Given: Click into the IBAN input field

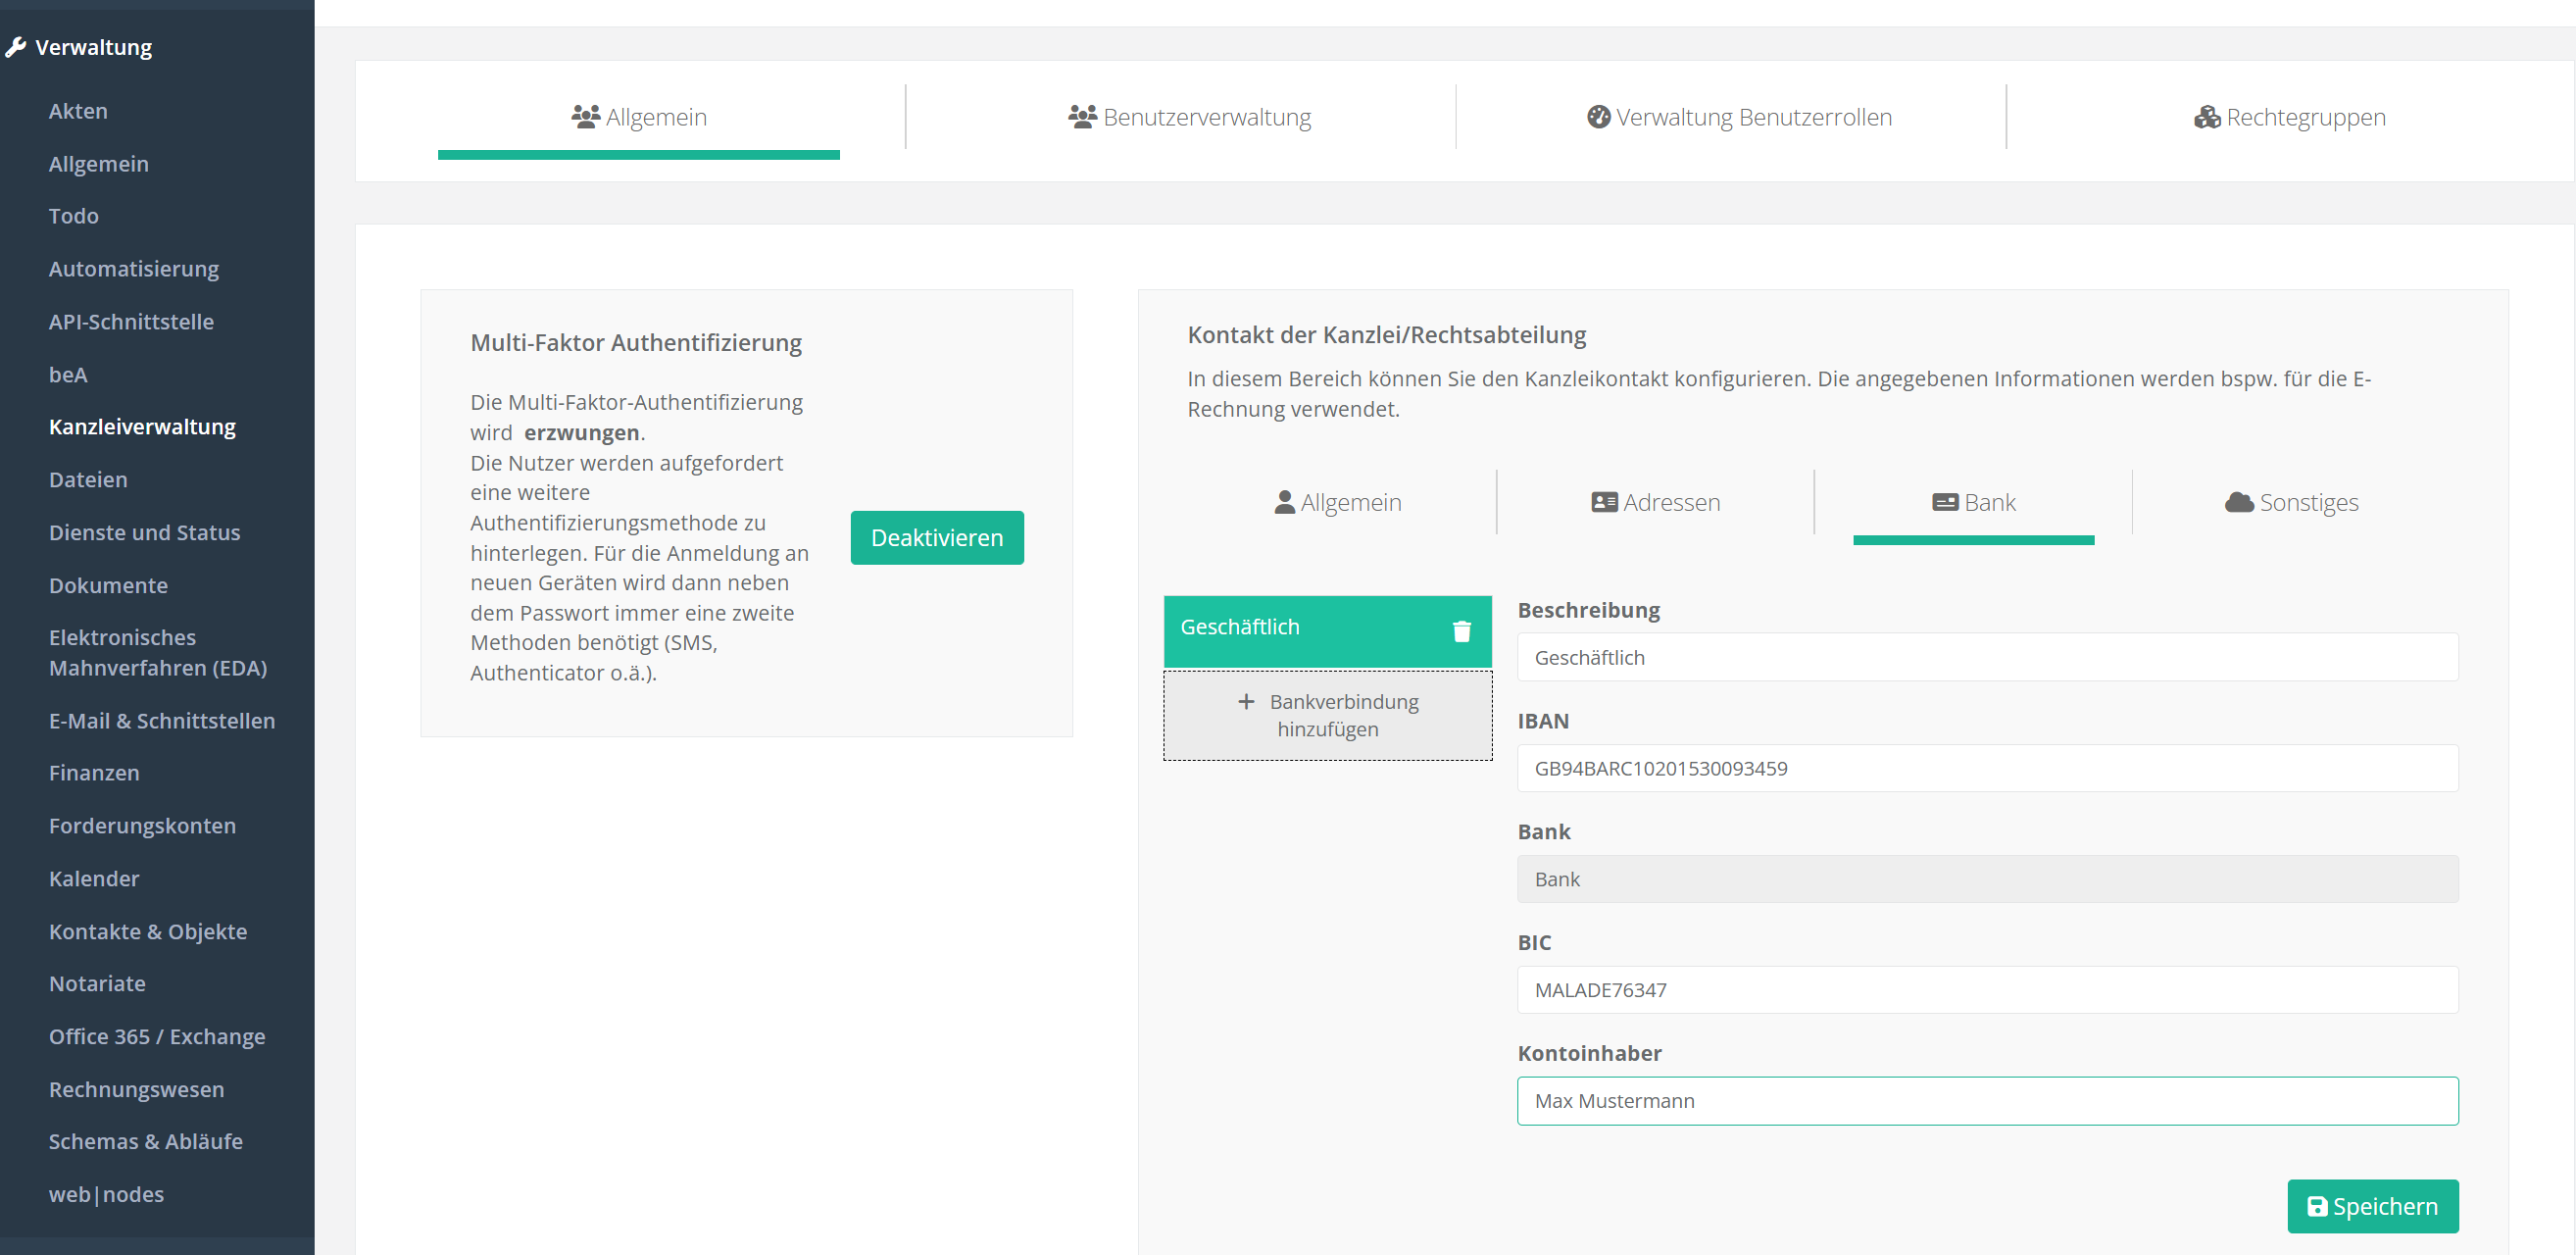Looking at the screenshot, I should [x=1986, y=768].
